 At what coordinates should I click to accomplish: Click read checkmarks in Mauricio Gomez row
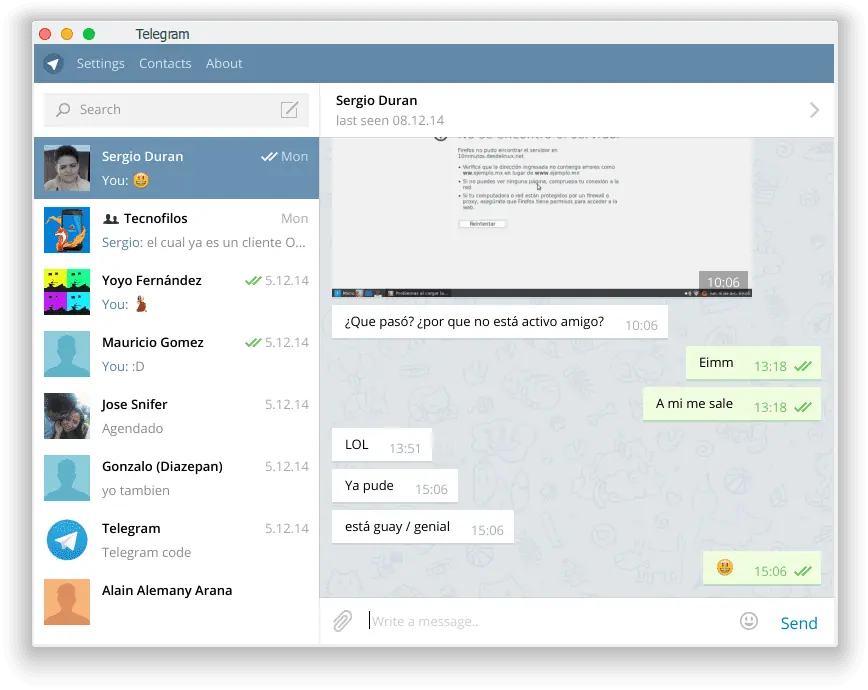point(253,343)
